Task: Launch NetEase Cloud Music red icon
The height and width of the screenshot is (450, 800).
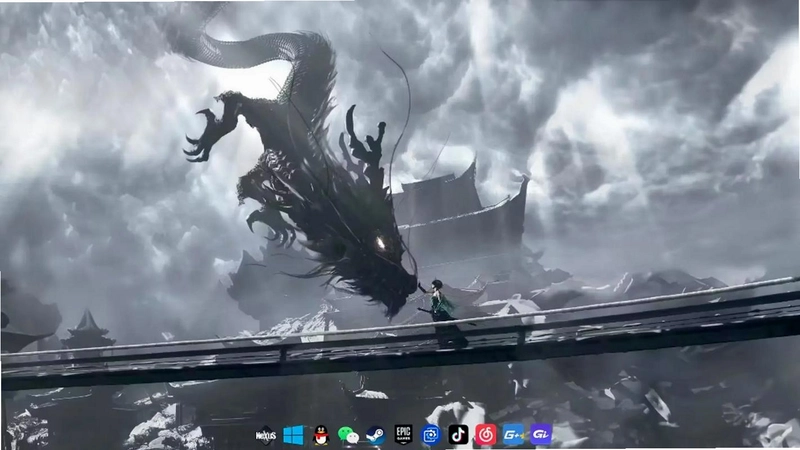Action: [486, 435]
